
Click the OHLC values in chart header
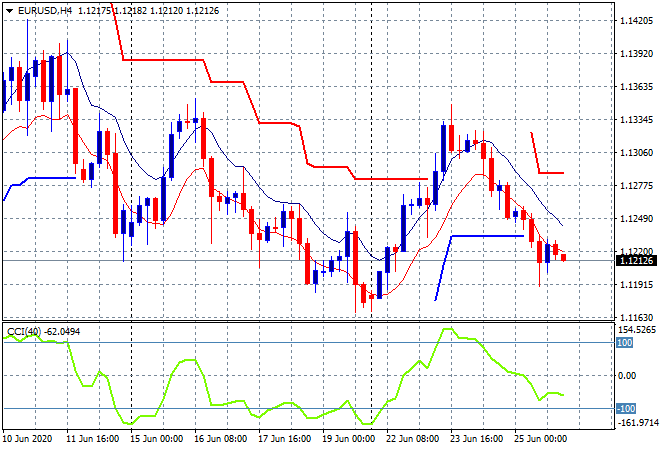[x=149, y=11]
